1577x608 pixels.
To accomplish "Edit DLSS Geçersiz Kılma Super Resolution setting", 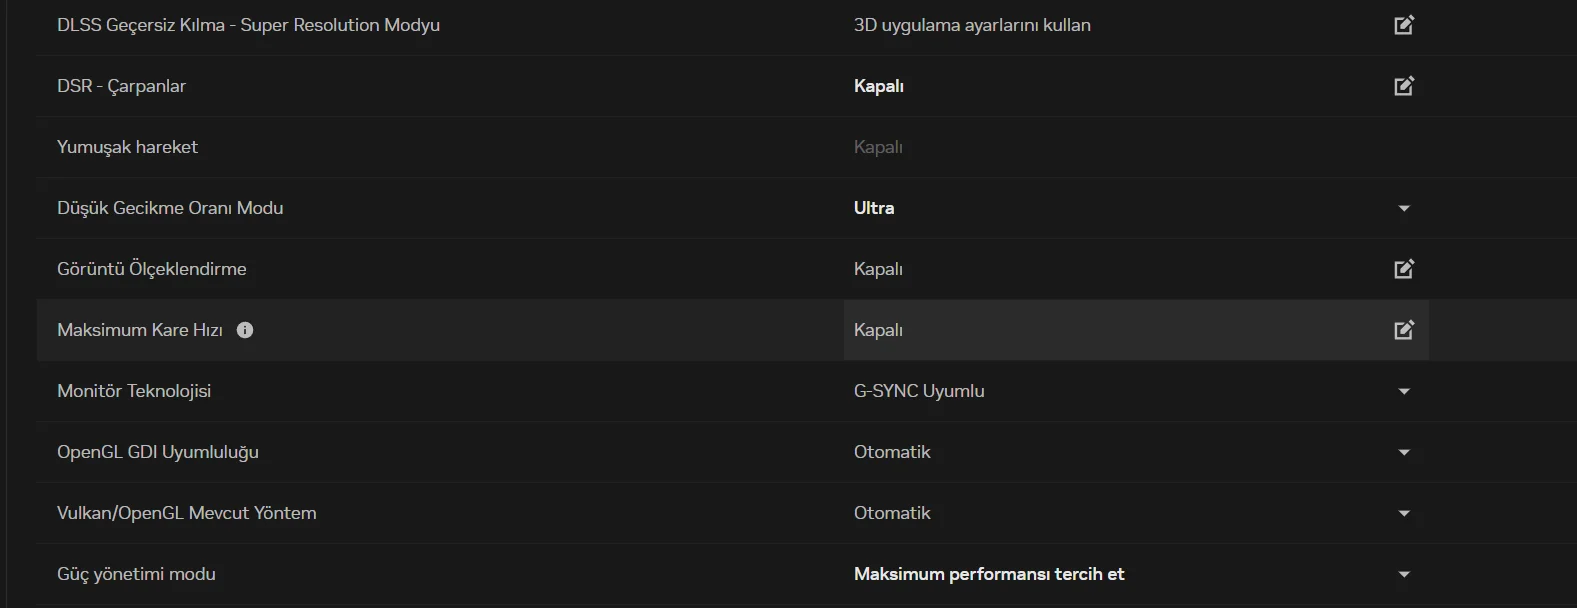I will [x=1404, y=25].
